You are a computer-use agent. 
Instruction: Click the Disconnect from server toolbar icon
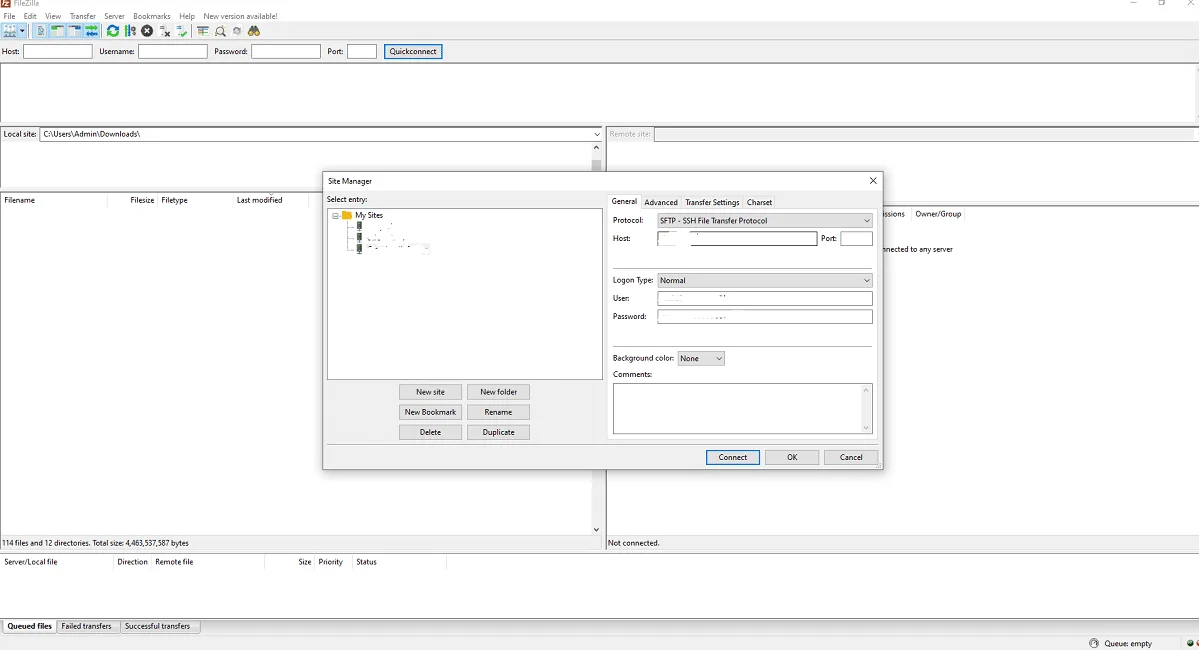(x=163, y=31)
